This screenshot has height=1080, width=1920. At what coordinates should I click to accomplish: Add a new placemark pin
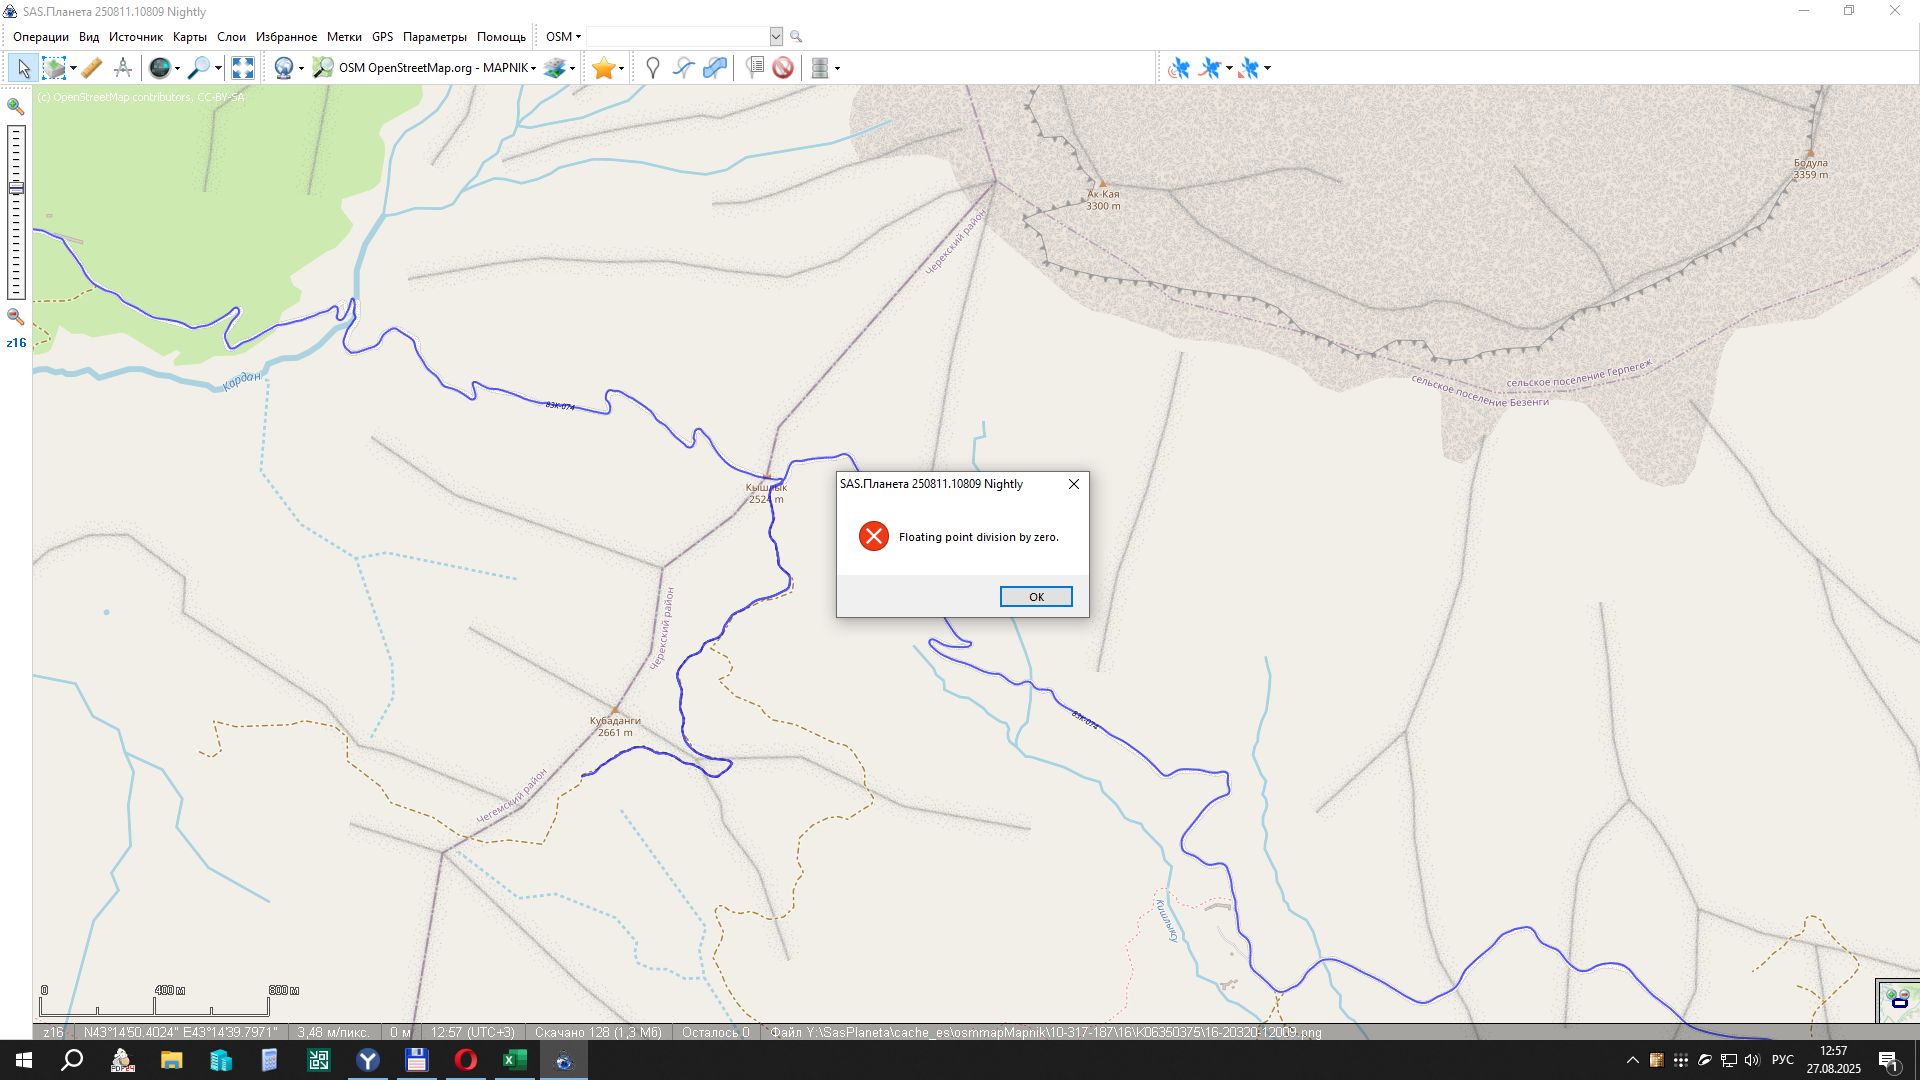653,68
